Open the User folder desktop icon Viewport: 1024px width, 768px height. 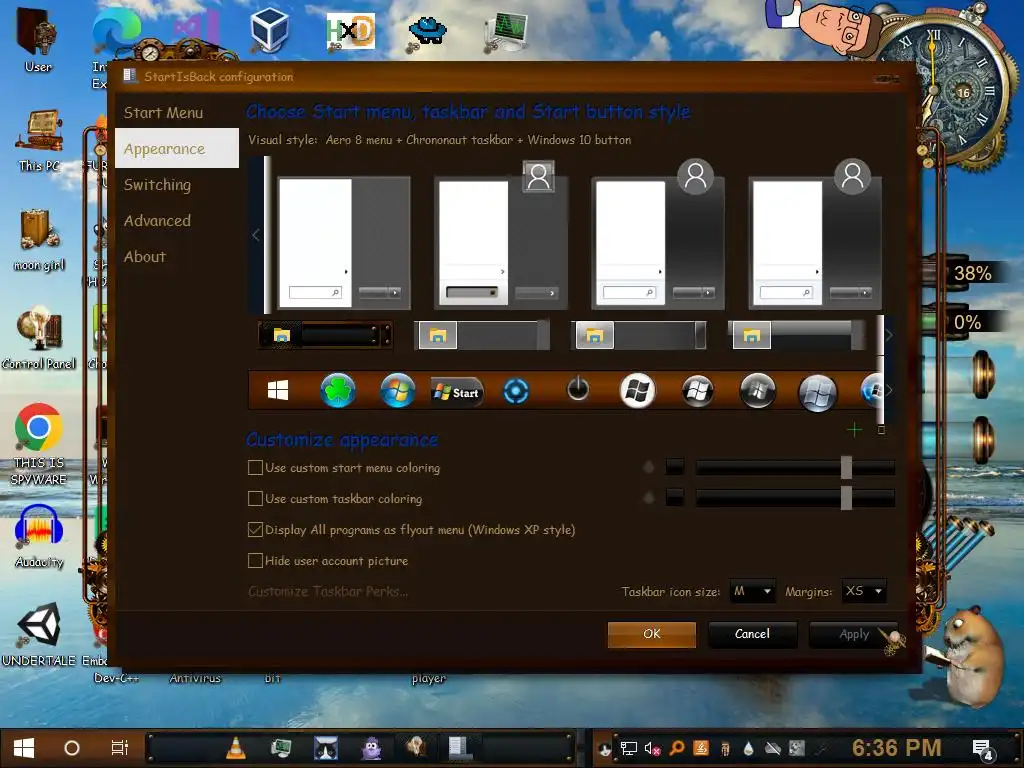click(39, 39)
